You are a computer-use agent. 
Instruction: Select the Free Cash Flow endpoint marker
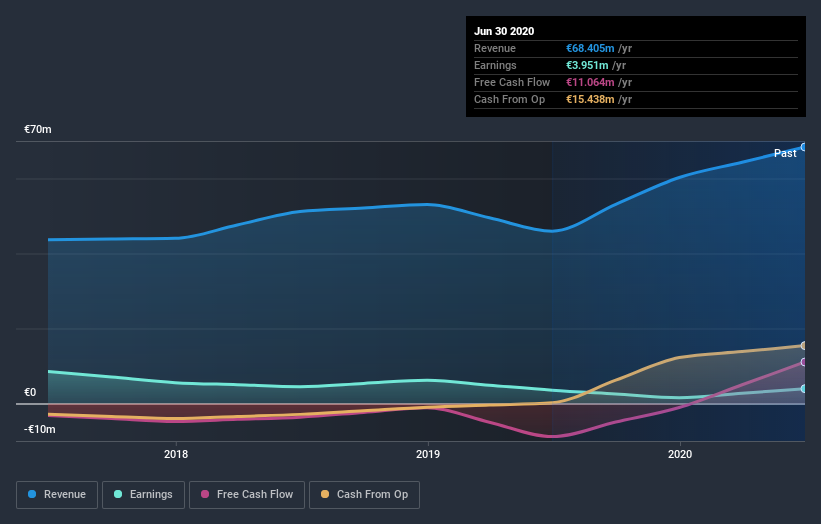click(804, 362)
